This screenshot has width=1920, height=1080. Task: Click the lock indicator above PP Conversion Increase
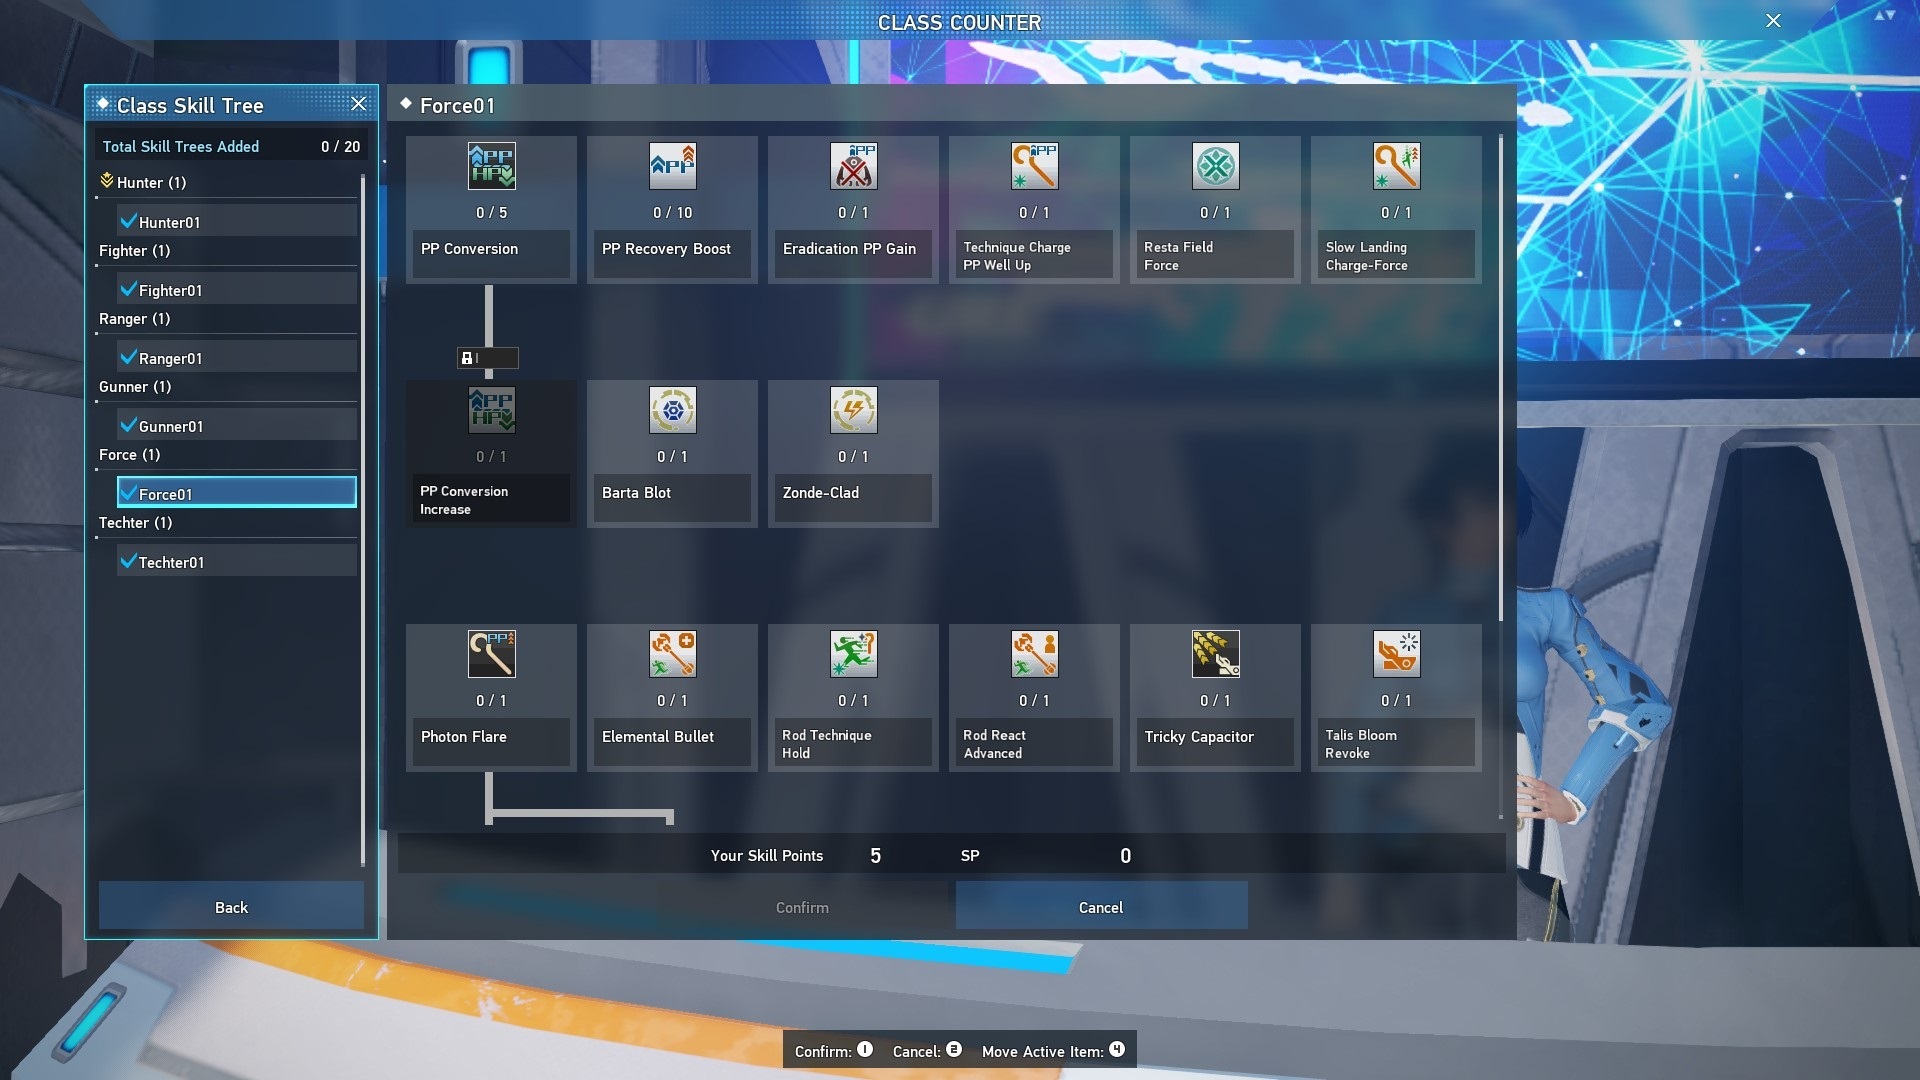(488, 358)
